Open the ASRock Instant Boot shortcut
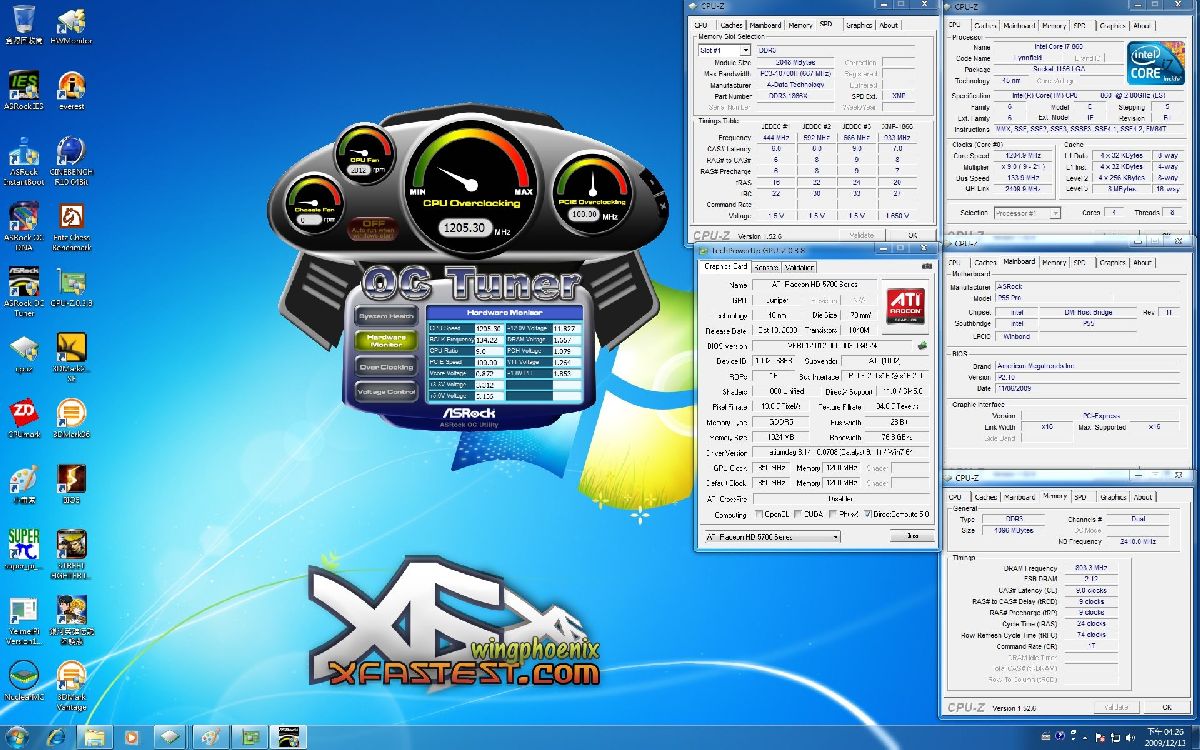The width and height of the screenshot is (1200, 750). (23, 160)
